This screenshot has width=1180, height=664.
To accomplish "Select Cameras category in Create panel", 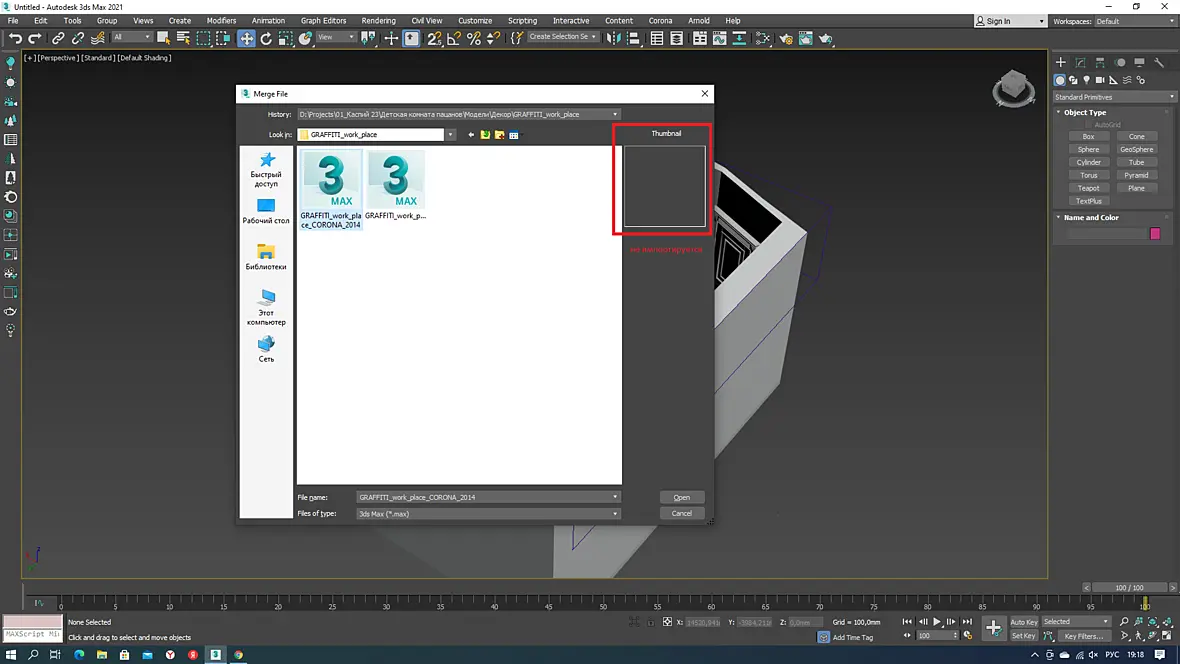I will coord(1100,80).
